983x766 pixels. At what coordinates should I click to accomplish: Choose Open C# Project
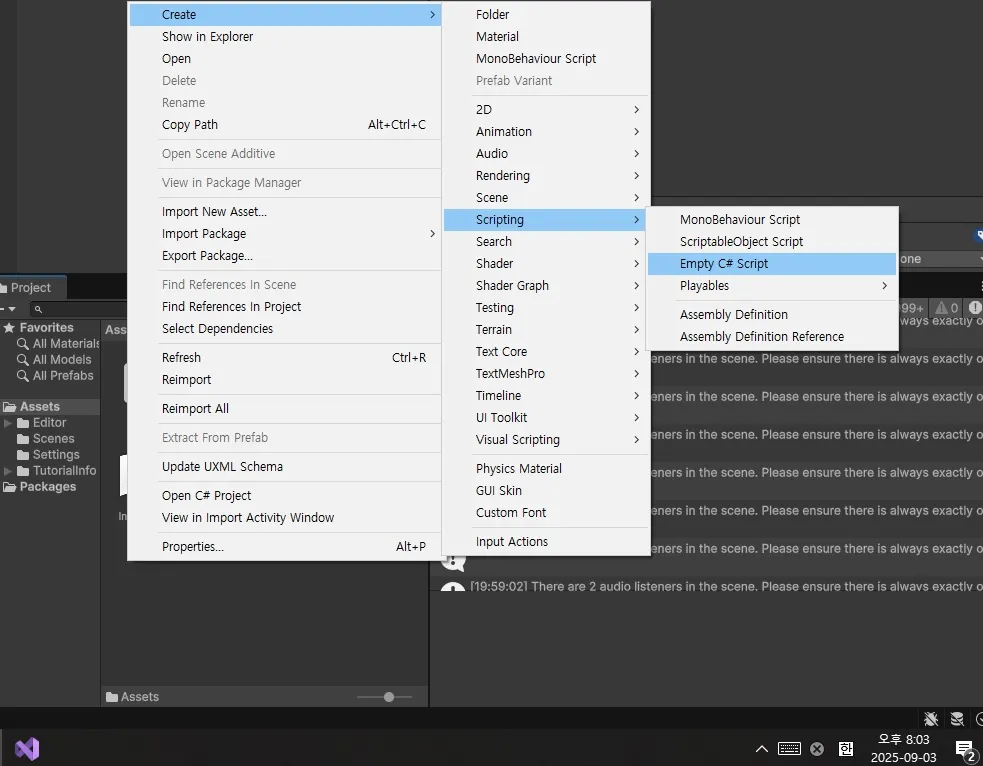coord(285,496)
